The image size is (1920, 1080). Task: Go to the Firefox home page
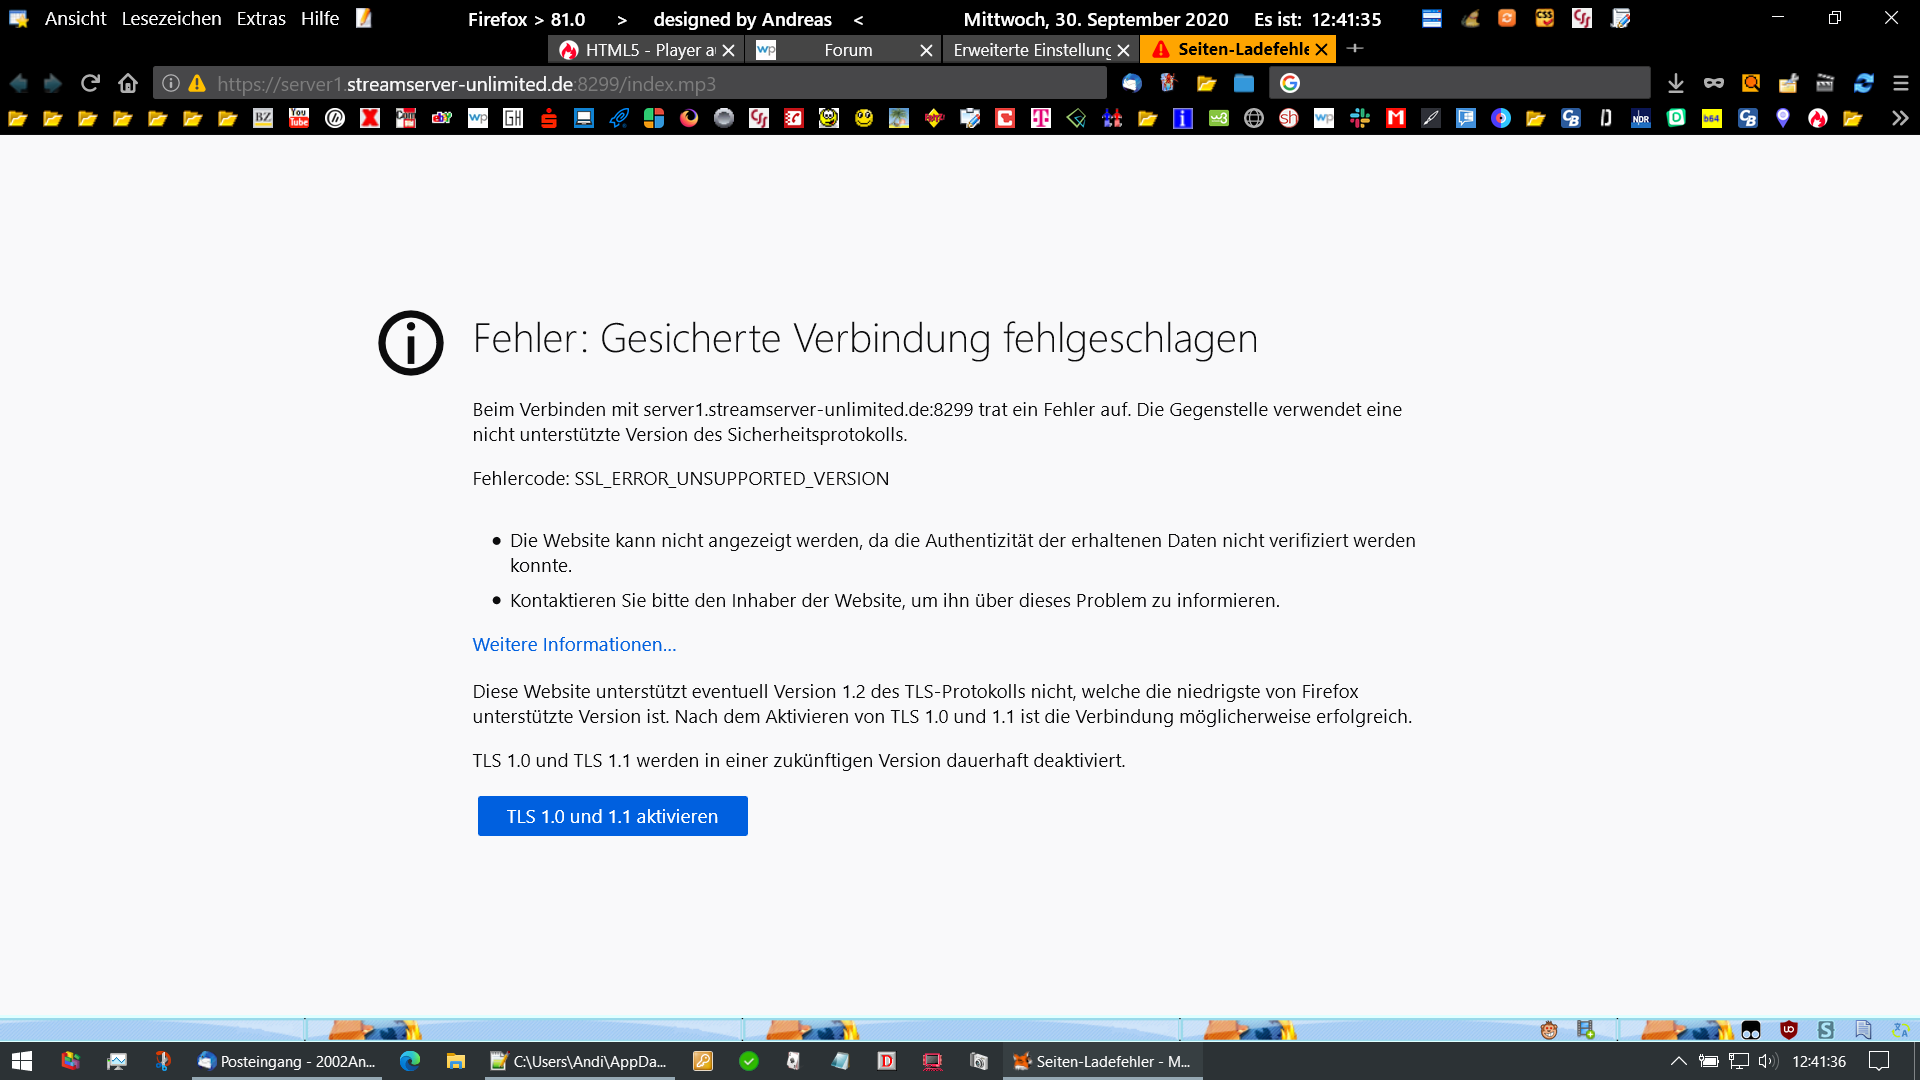[127, 83]
